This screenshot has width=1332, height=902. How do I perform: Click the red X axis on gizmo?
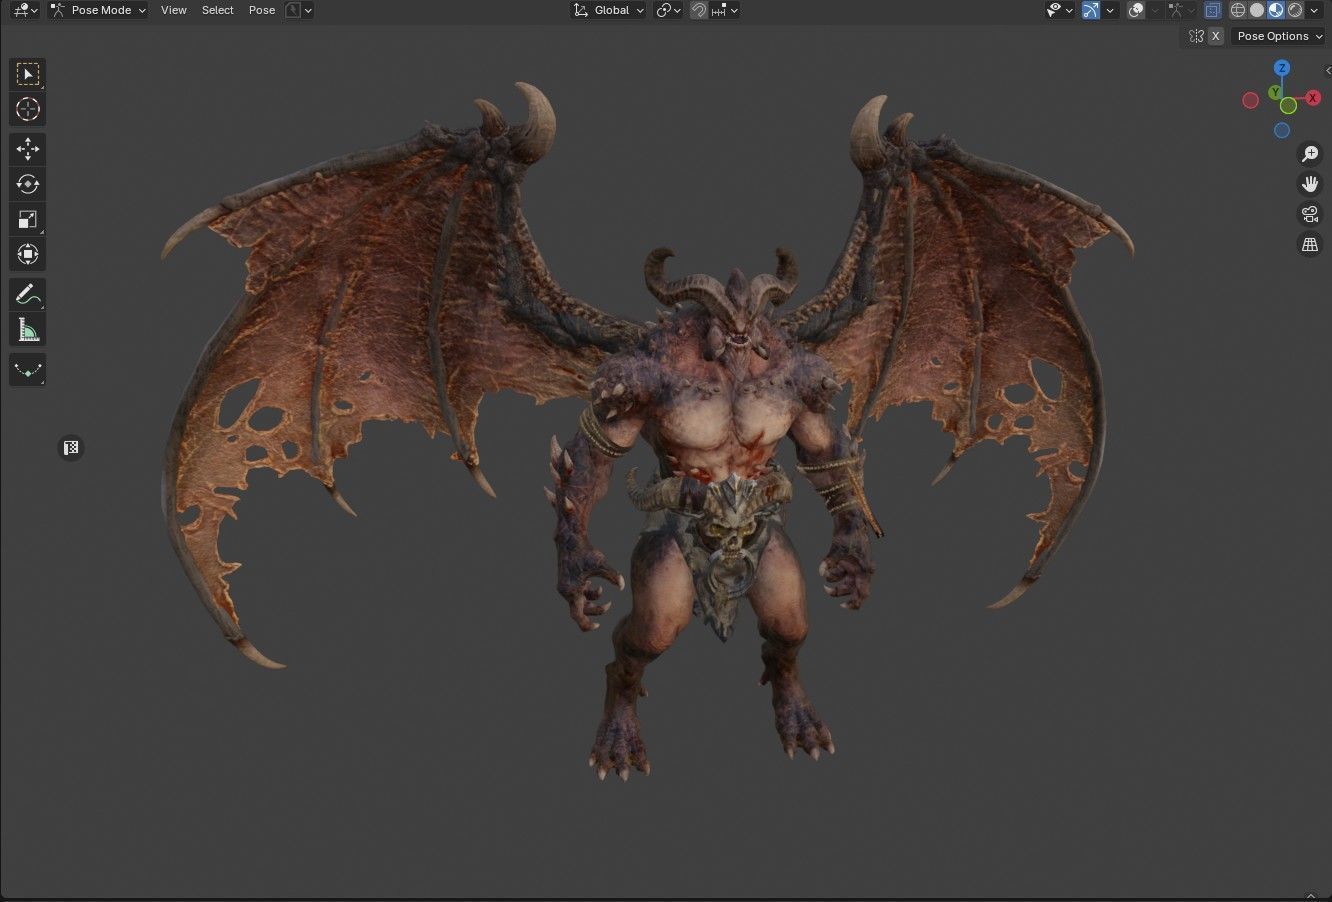click(1313, 98)
